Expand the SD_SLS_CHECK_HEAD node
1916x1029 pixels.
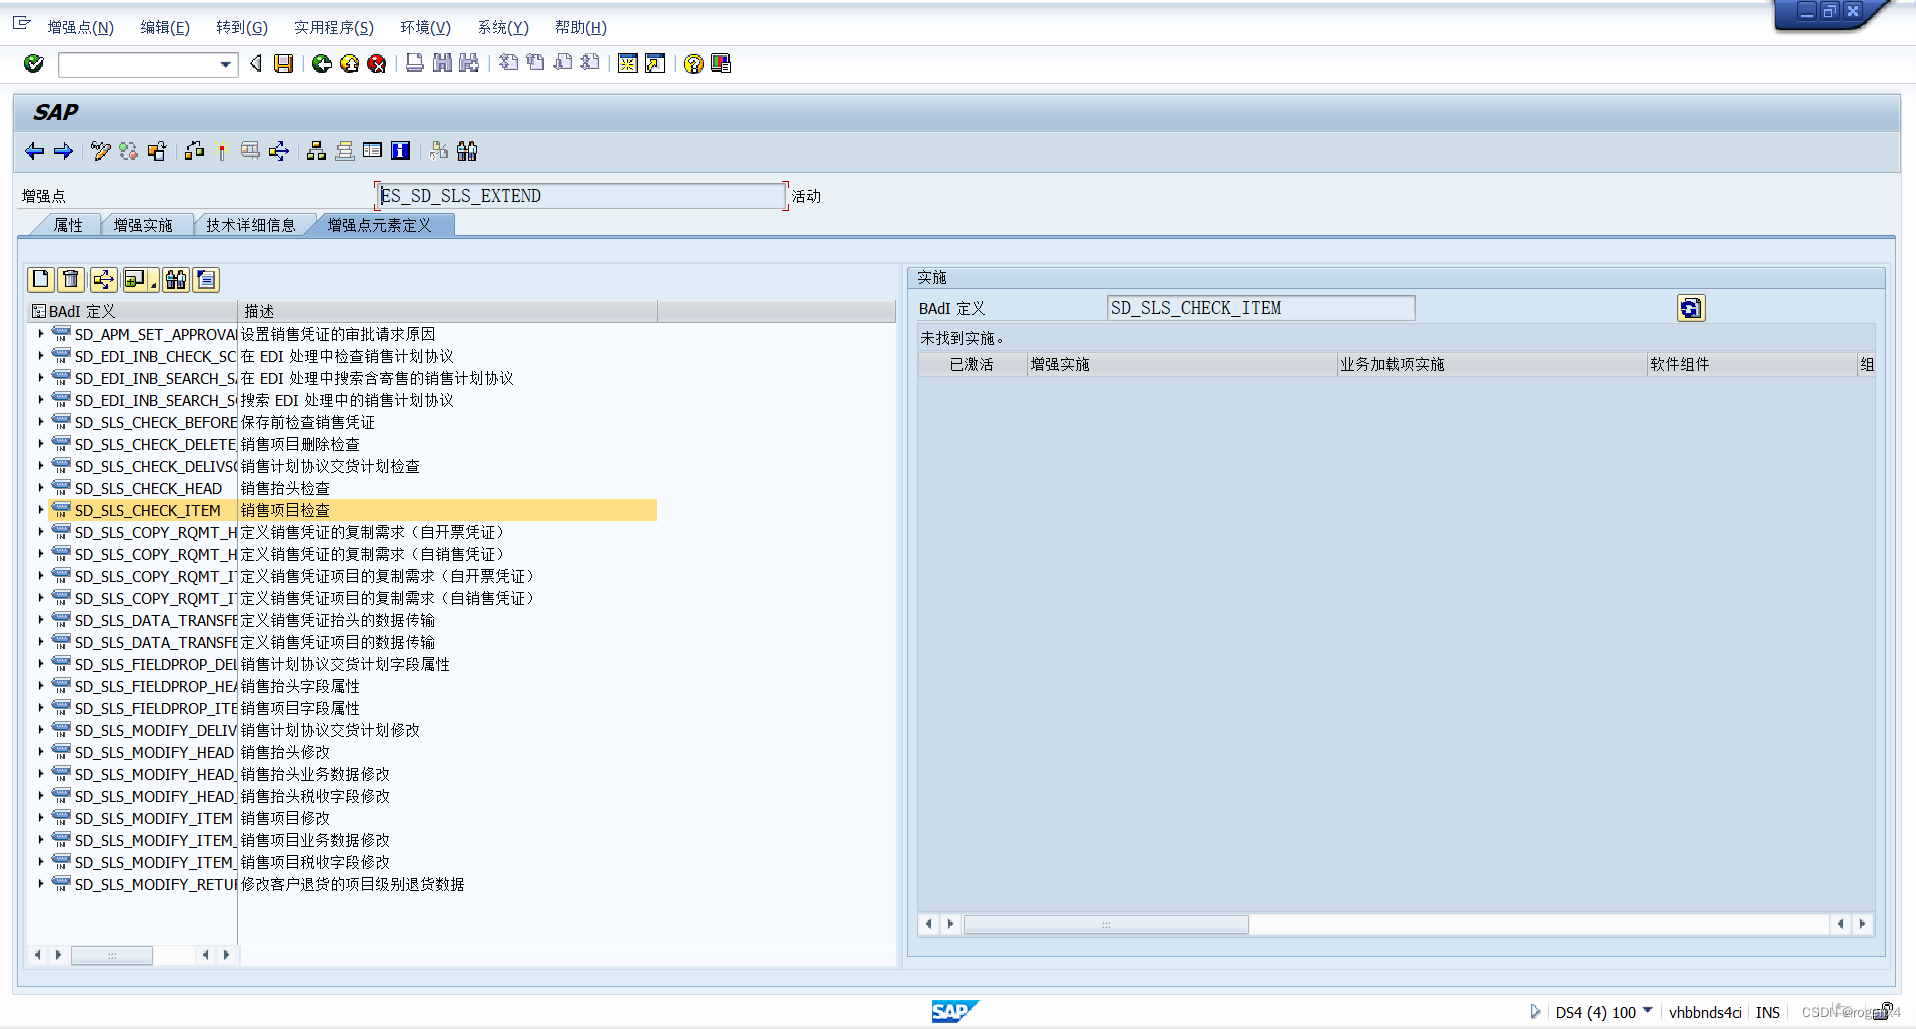click(x=40, y=488)
